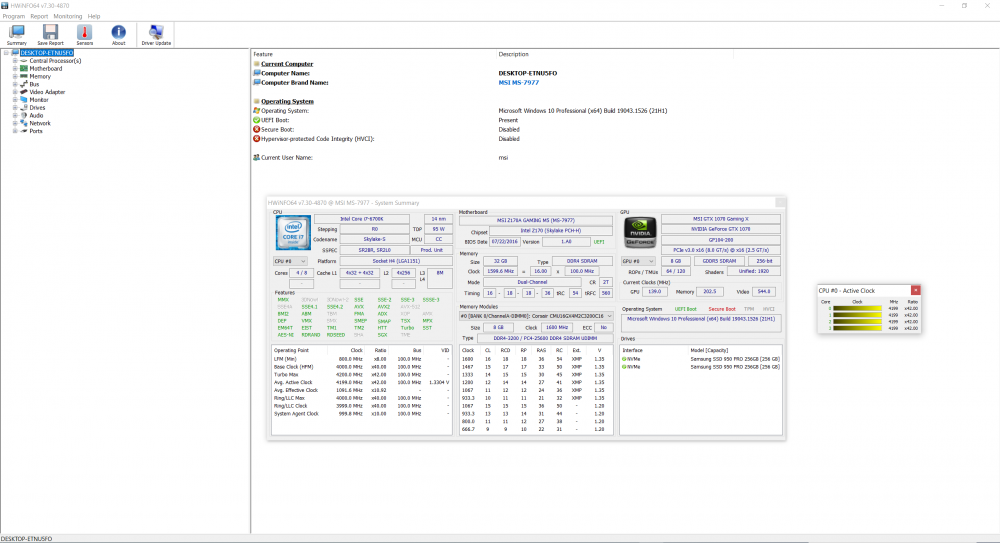This screenshot has width=1000, height=543.
Task: Click the Prod. Unit field
Action: pyautogui.click(x=432, y=250)
